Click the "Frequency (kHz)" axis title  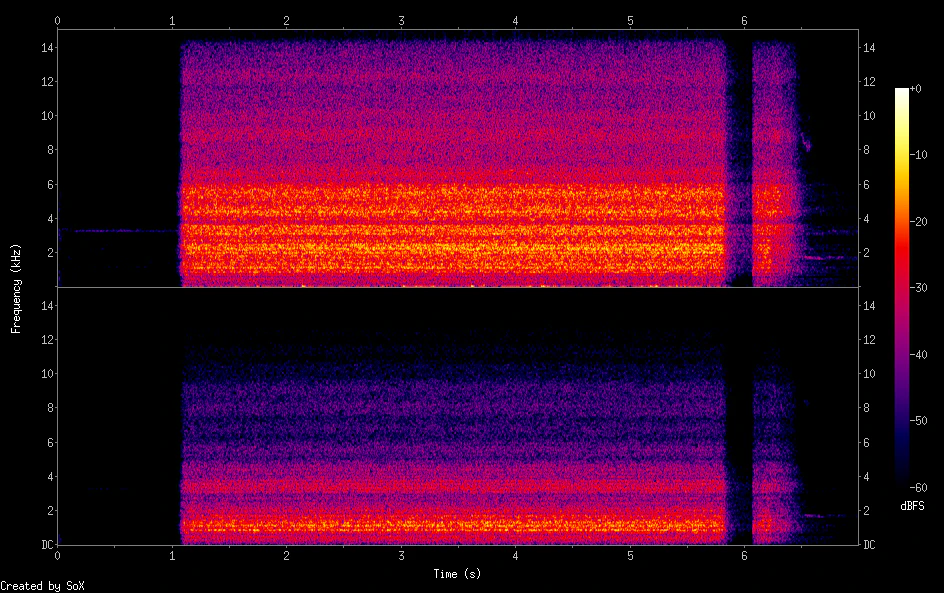click(16, 288)
